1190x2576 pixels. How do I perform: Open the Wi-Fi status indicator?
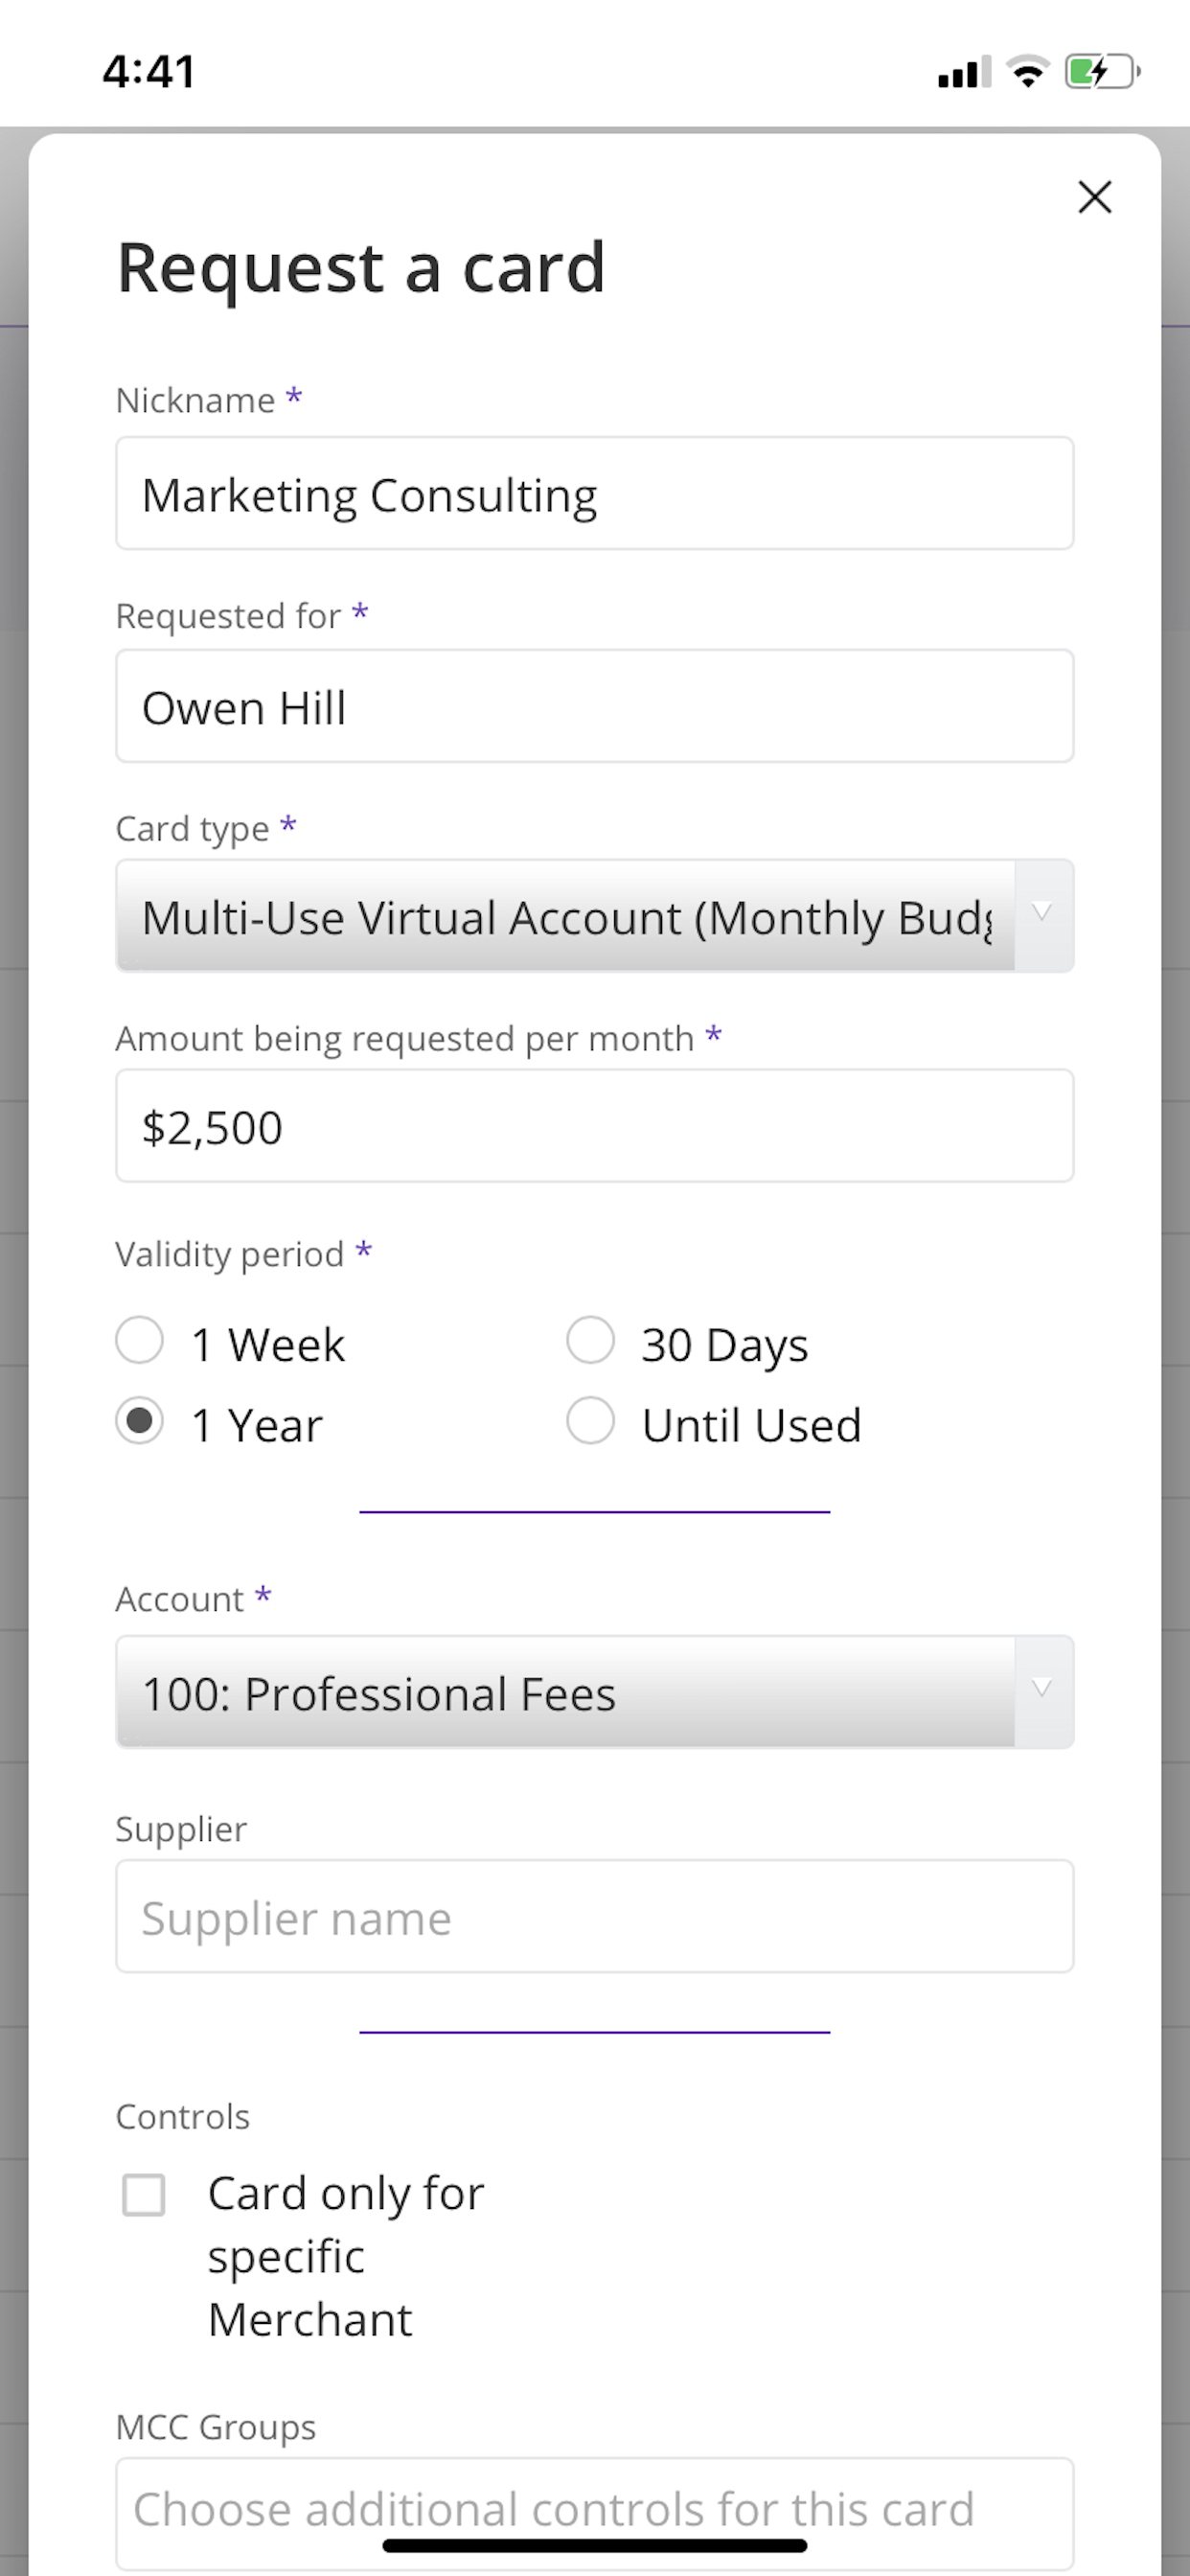tap(1026, 68)
